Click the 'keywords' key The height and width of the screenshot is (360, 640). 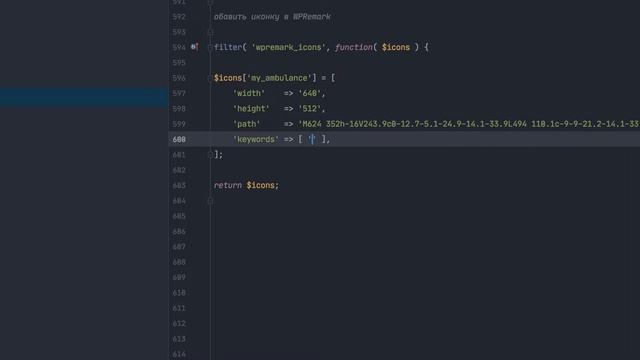[256, 140]
